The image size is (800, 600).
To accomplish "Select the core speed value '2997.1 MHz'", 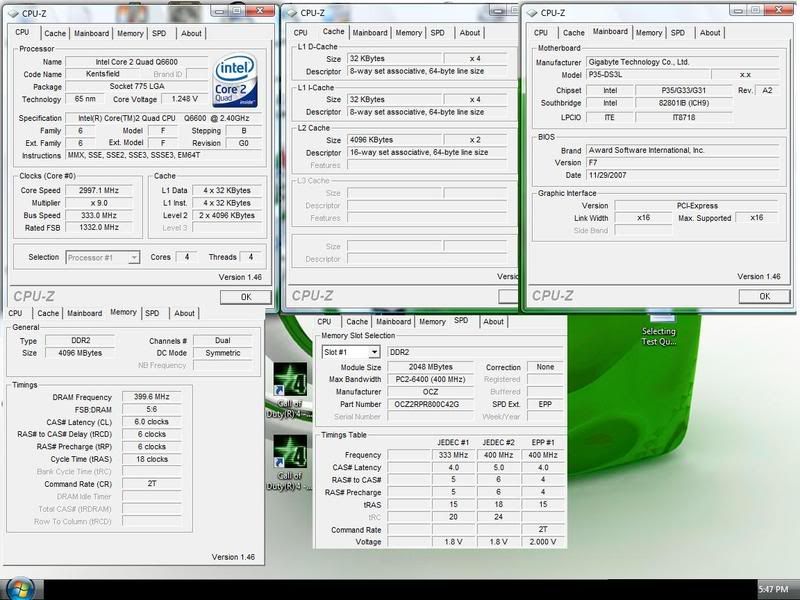I will [x=99, y=190].
